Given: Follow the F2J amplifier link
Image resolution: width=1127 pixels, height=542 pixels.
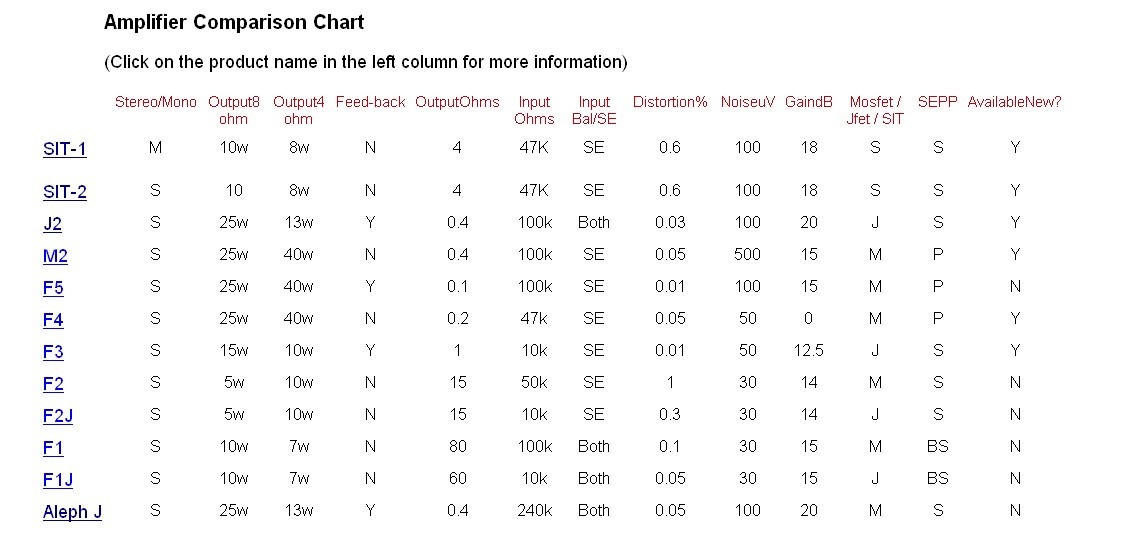Looking at the screenshot, I should (x=58, y=416).
